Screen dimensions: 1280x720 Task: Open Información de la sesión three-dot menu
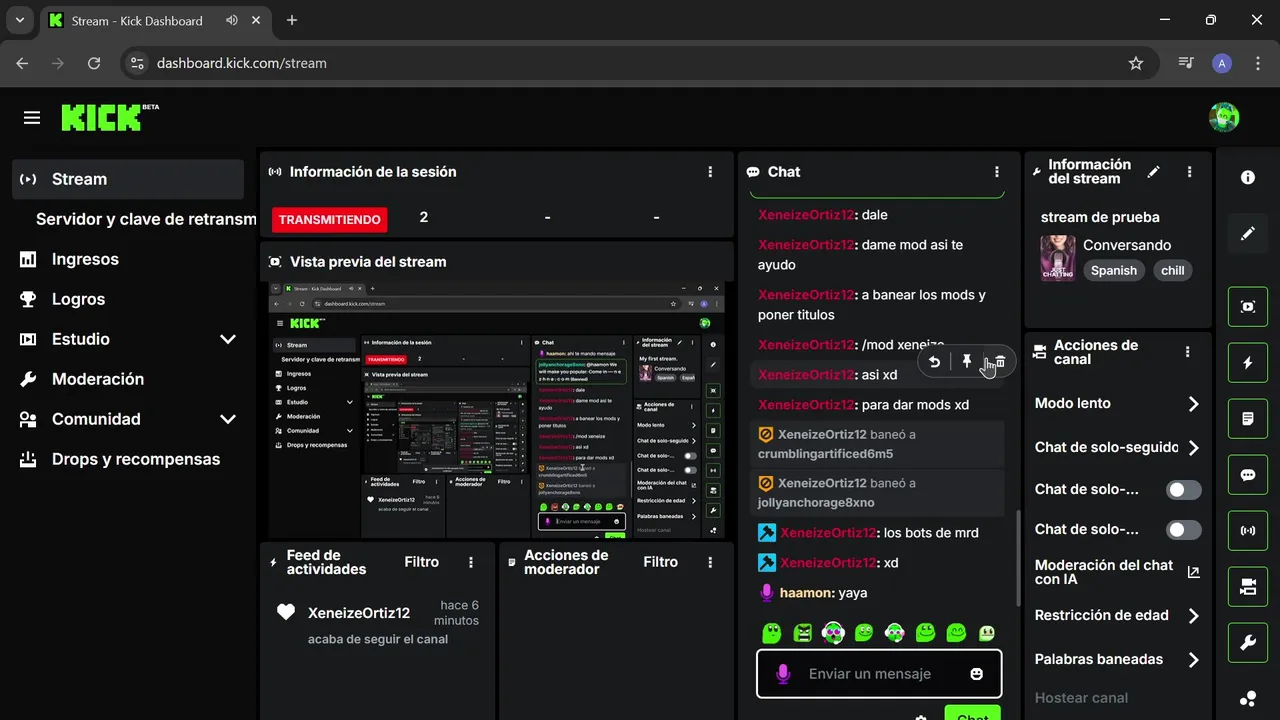pyautogui.click(x=710, y=172)
